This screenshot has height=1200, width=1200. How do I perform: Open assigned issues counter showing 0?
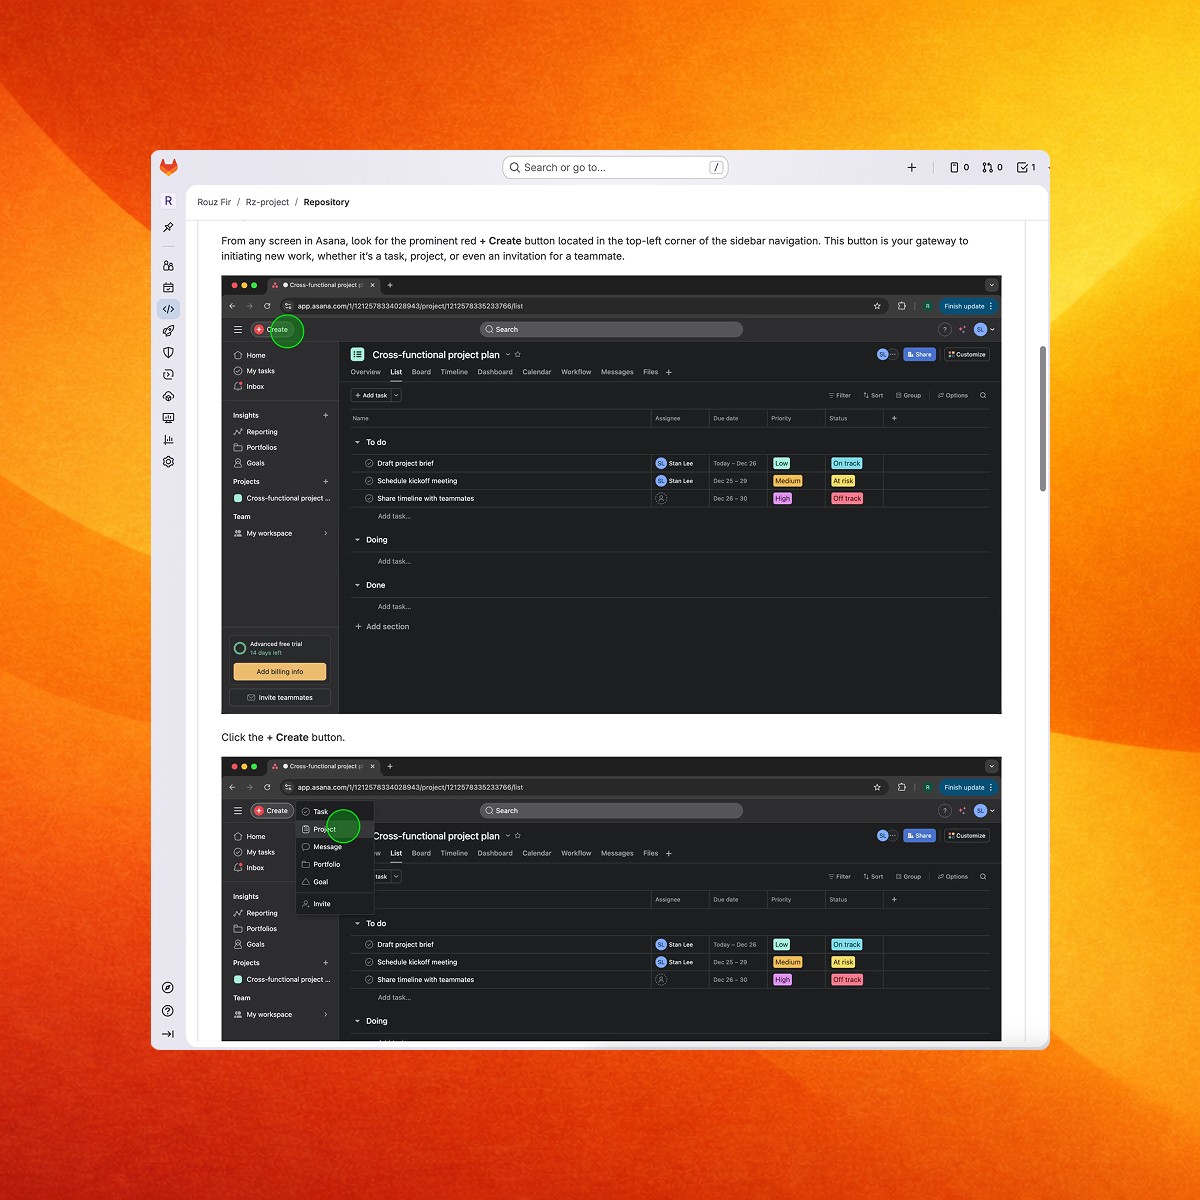[x=960, y=167]
